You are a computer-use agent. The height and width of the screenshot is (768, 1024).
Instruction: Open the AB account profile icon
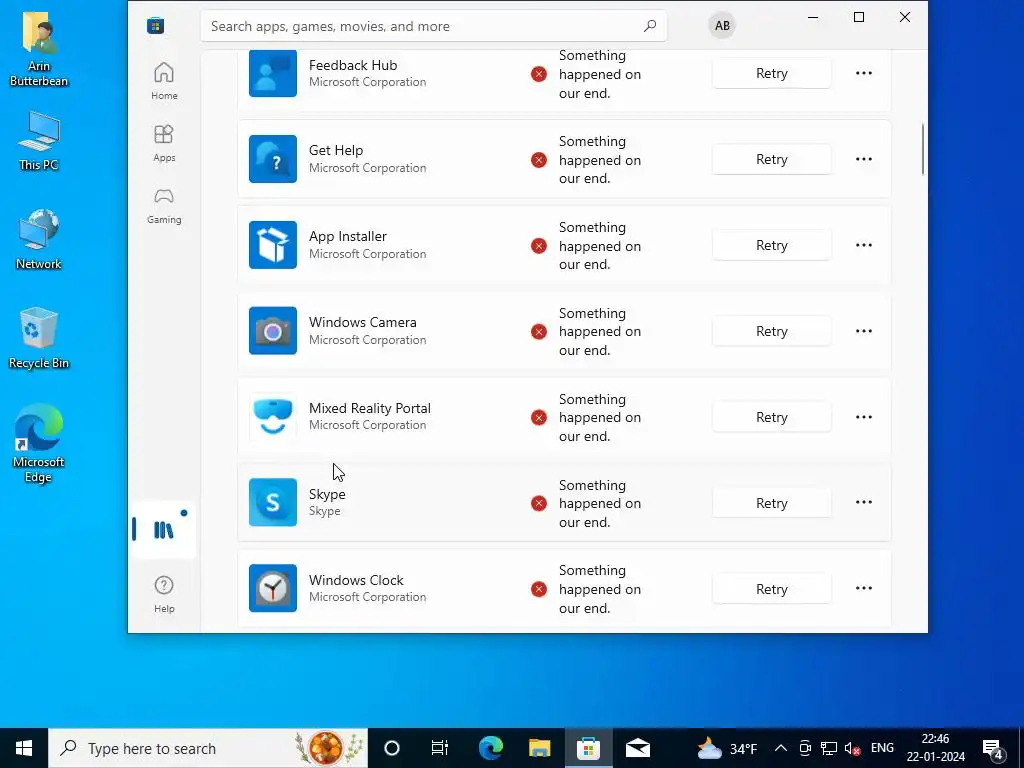pos(722,25)
